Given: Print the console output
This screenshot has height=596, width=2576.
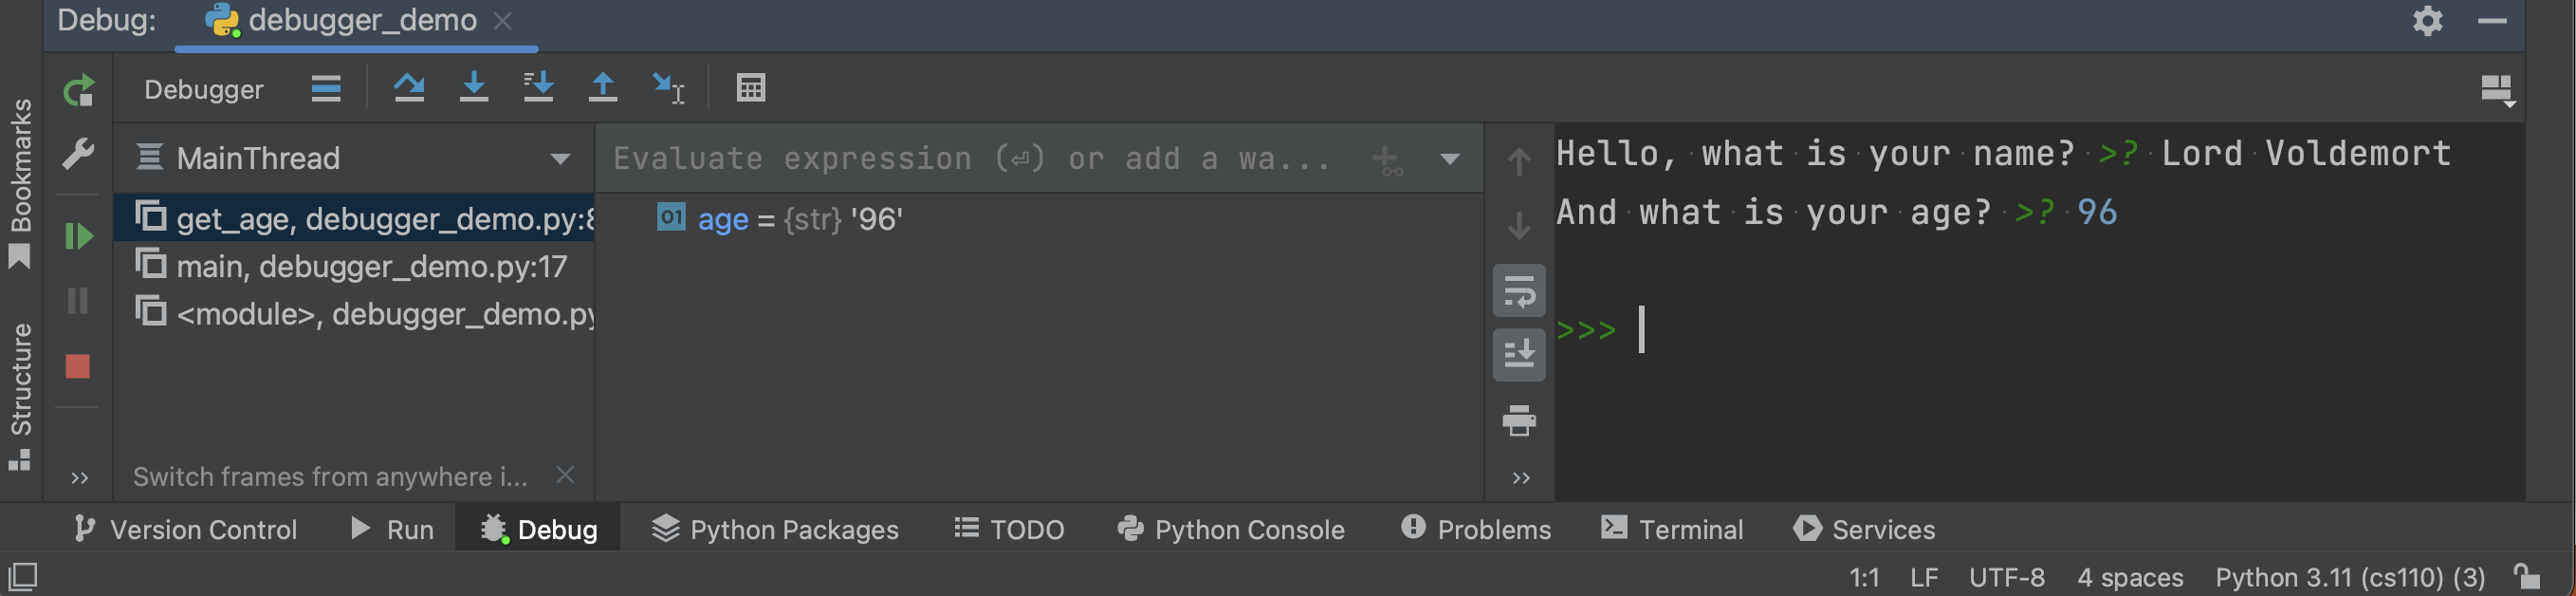Looking at the screenshot, I should pos(1519,421).
